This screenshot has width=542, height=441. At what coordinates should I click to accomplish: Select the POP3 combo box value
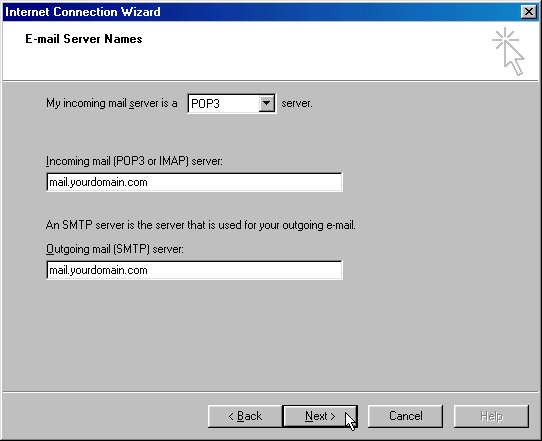tap(224, 104)
